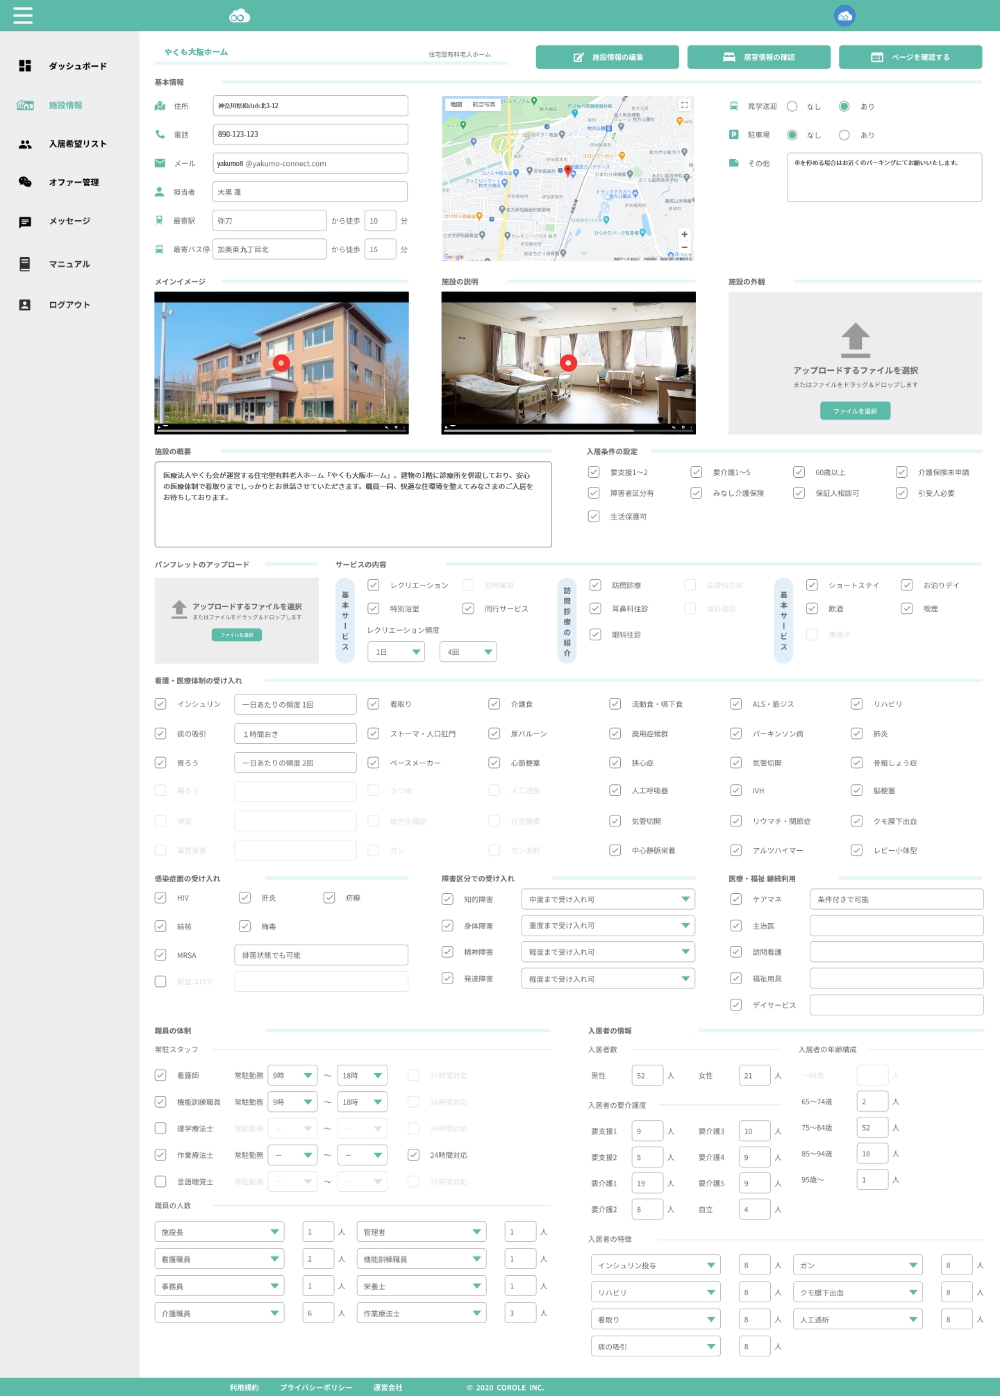
Task: Click the map zoom-in plus icon
Action: click(x=684, y=234)
